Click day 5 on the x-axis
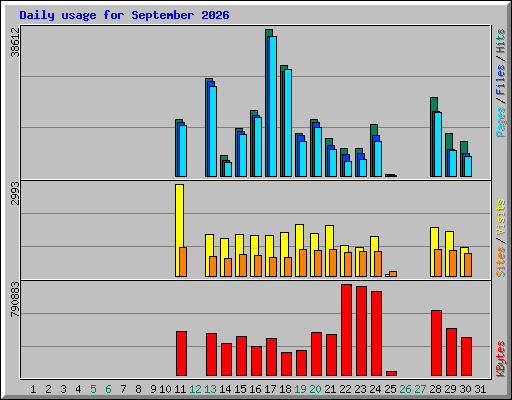The height and width of the screenshot is (400, 512). pyautogui.click(x=93, y=389)
